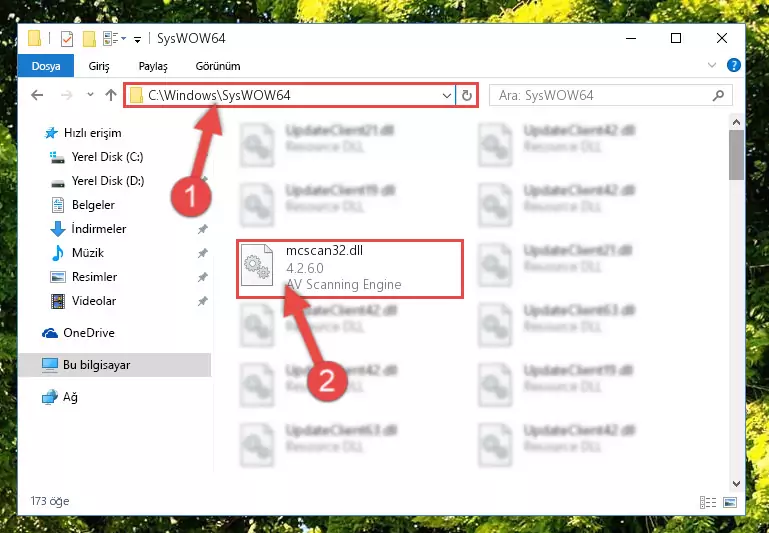The width and height of the screenshot is (769, 533).
Task: Expand the address bar history dropdown
Action: click(446, 95)
